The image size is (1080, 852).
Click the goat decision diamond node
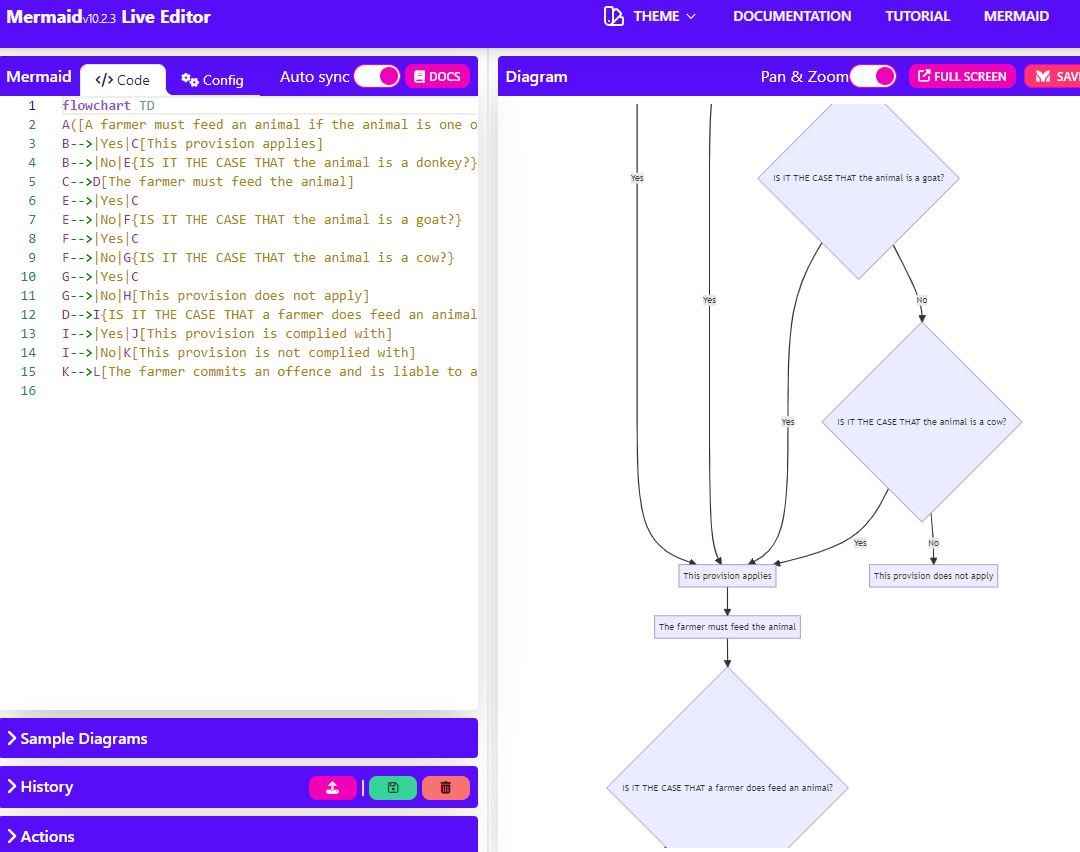858,178
